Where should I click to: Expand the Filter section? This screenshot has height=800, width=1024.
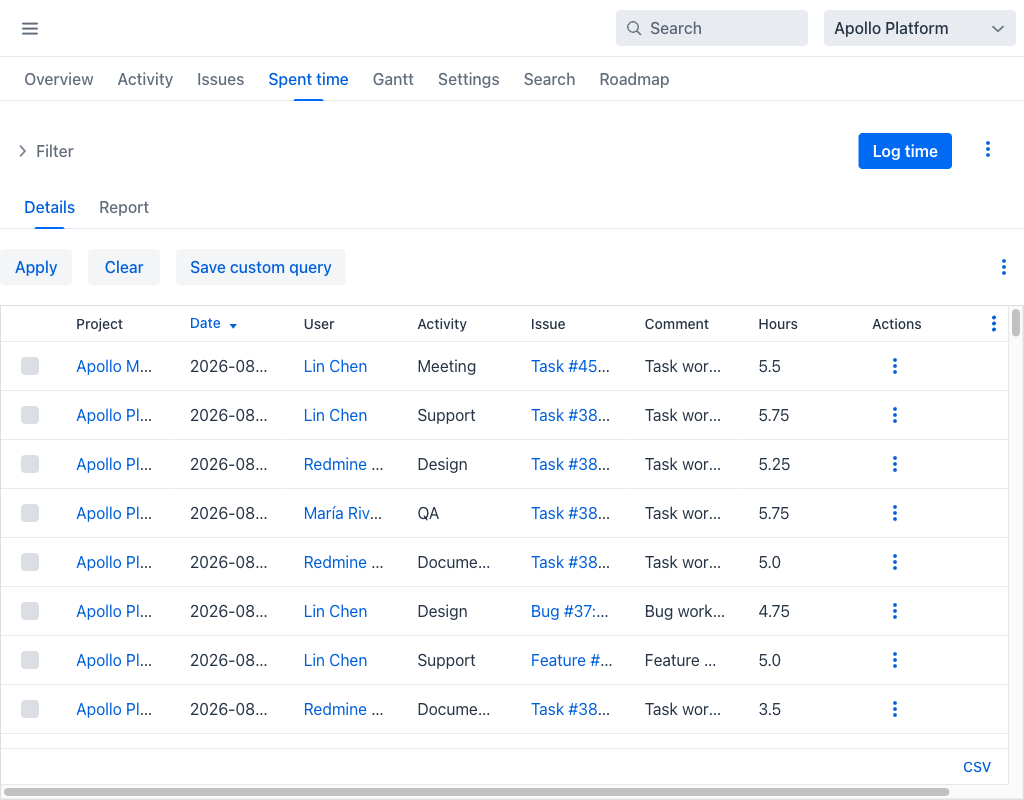(46, 152)
